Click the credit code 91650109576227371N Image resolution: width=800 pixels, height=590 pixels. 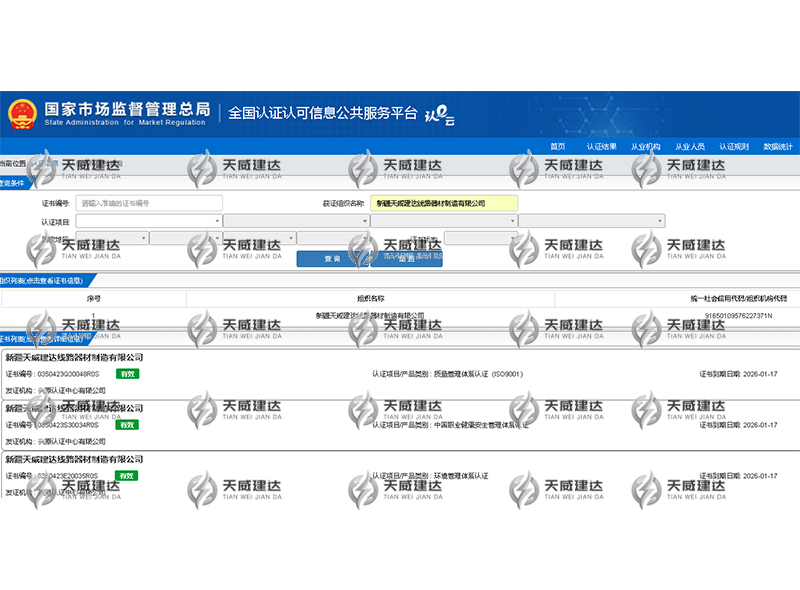[x=738, y=316]
